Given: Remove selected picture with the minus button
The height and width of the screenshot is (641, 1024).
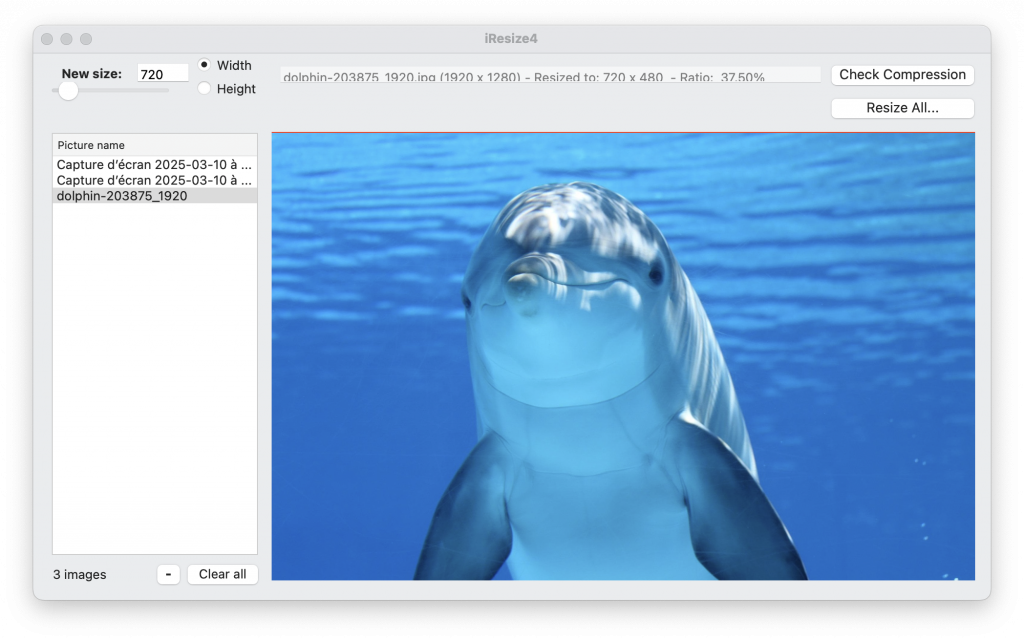Looking at the screenshot, I should pyautogui.click(x=168, y=574).
